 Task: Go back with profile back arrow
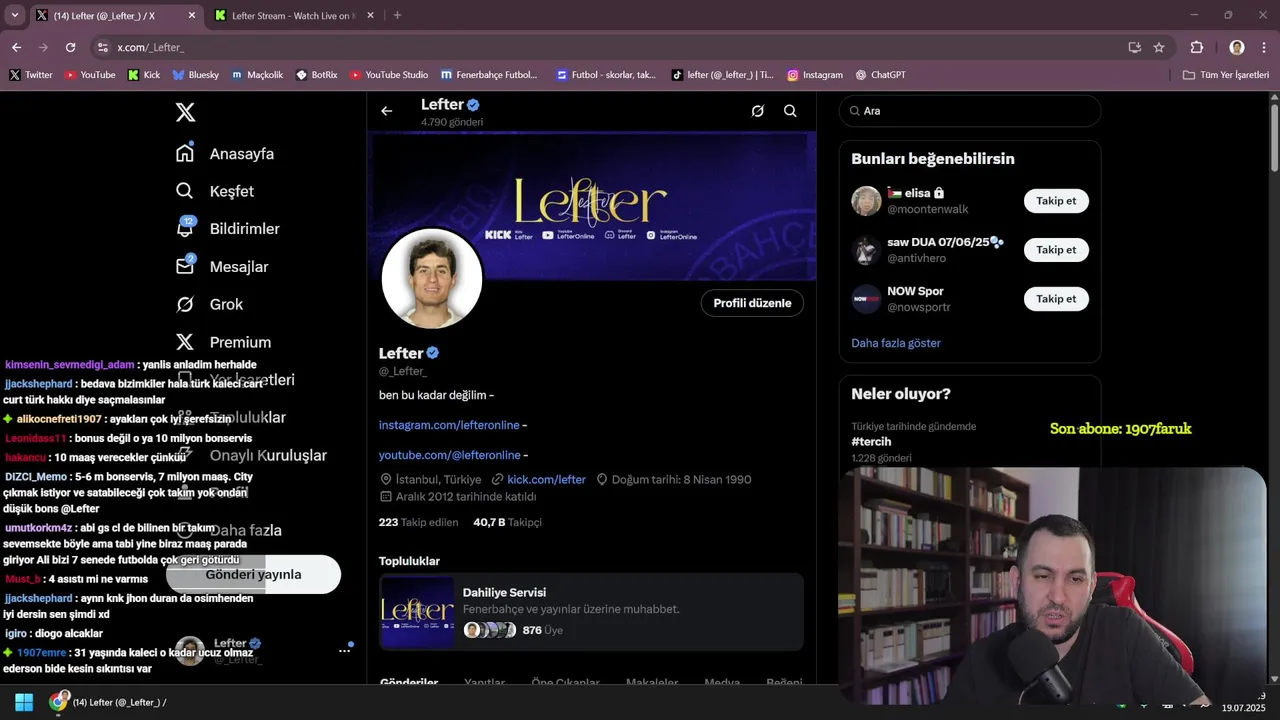(387, 111)
